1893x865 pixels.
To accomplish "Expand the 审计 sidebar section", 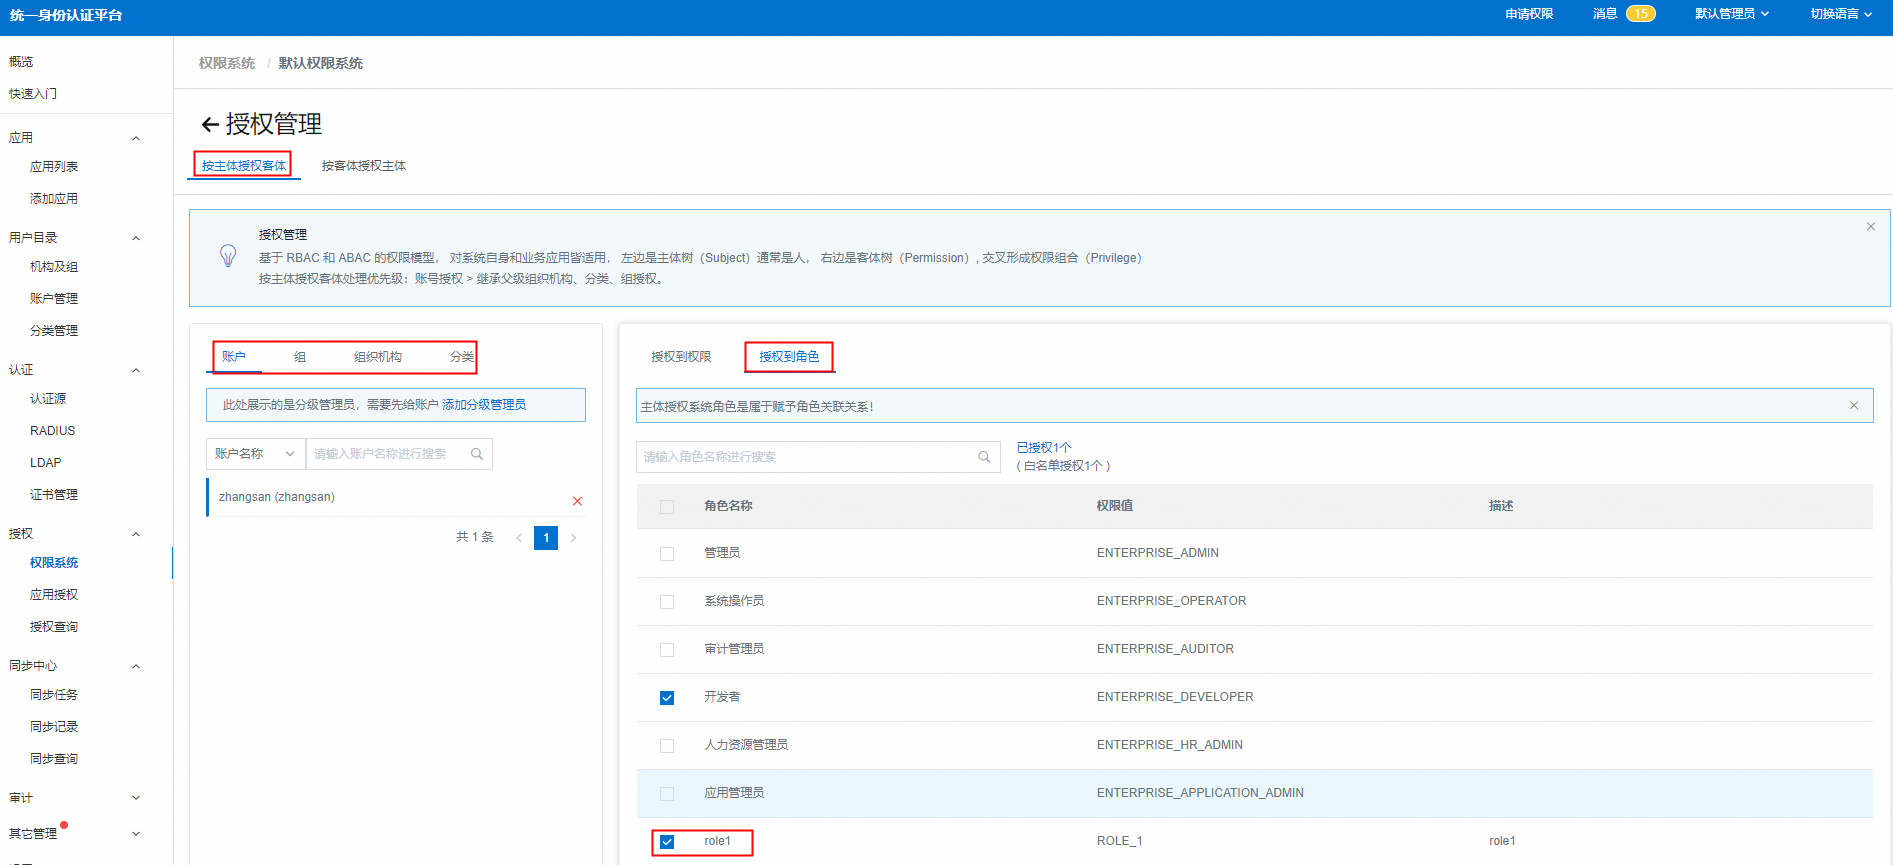I will (136, 798).
